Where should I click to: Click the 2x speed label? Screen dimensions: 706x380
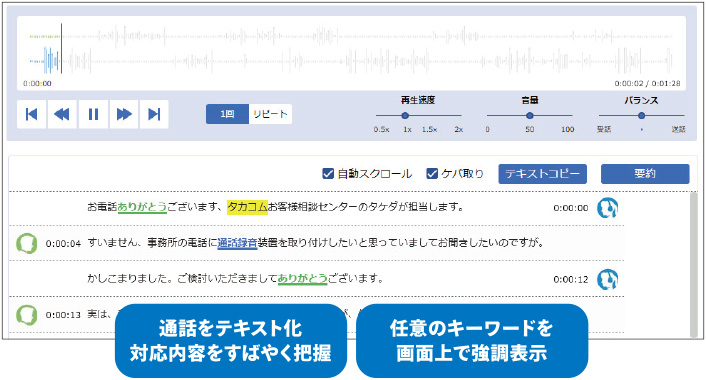coord(458,129)
